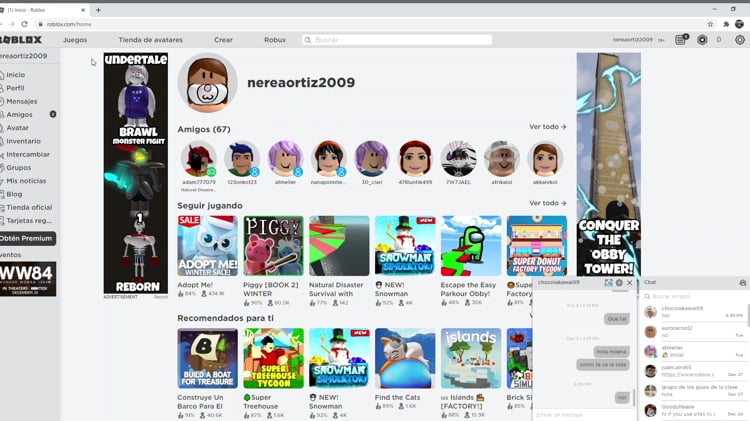Open Adopt Me! game thumbnail
The height and width of the screenshot is (421, 750).
tap(208, 246)
